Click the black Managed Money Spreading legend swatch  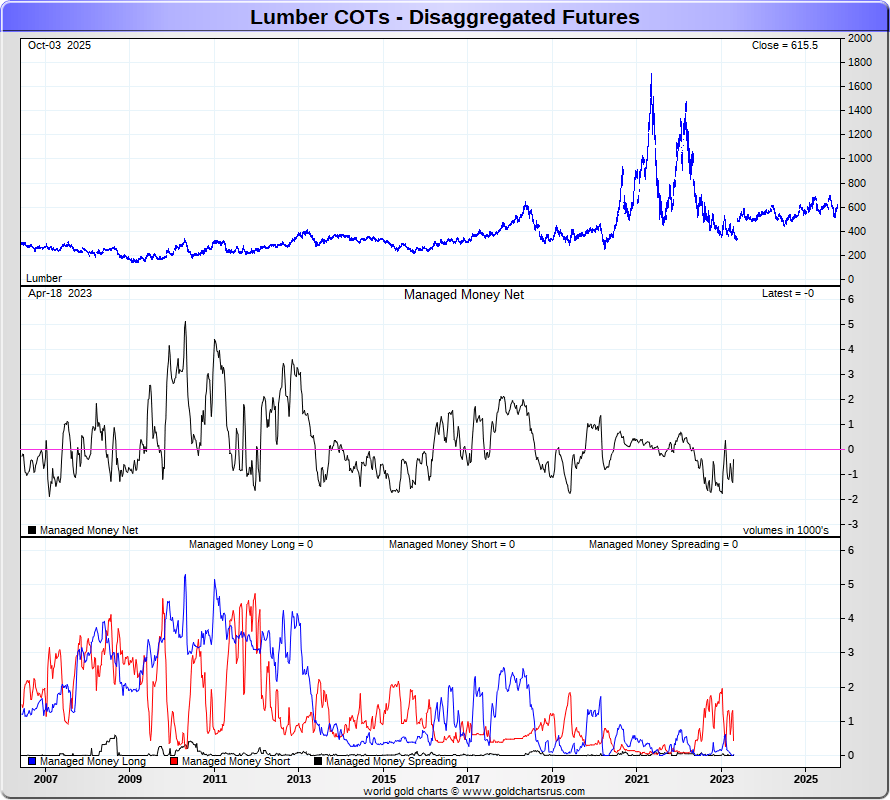tap(318, 761)
